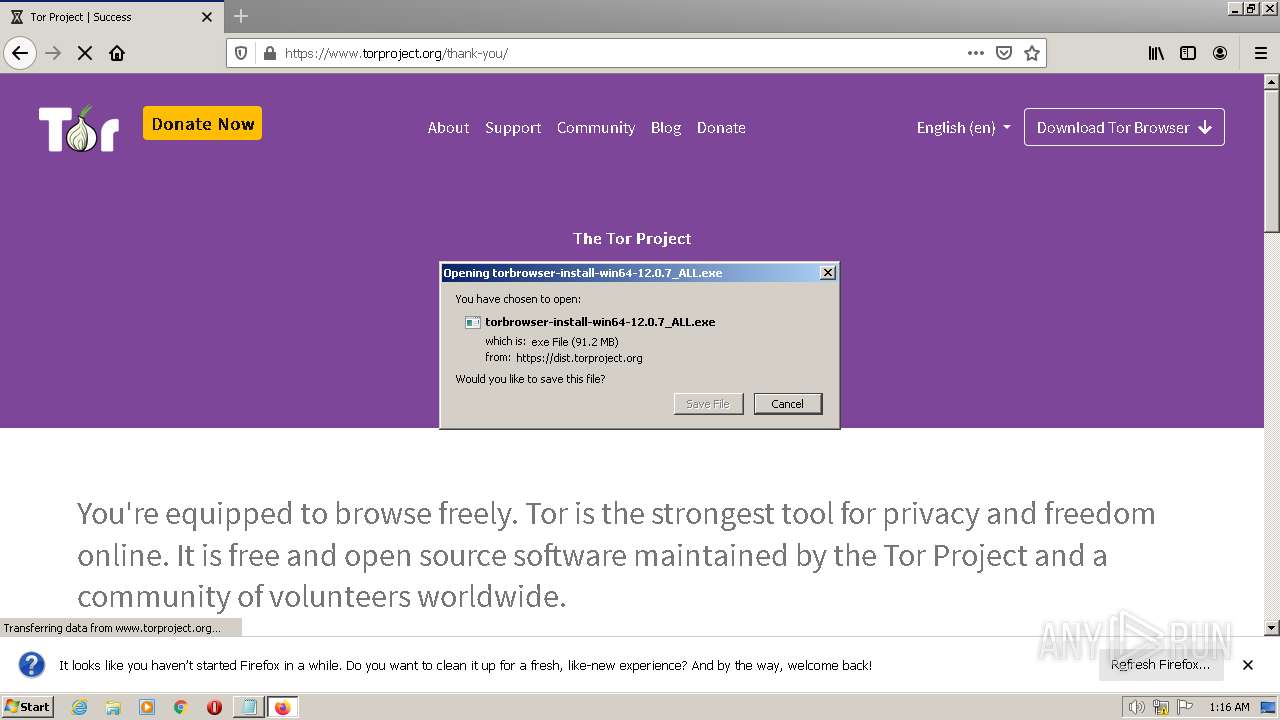Open a new tab with plus
Image resolution: width=1280 pixels, height=720 pixels.
click(x=241, y=16)
